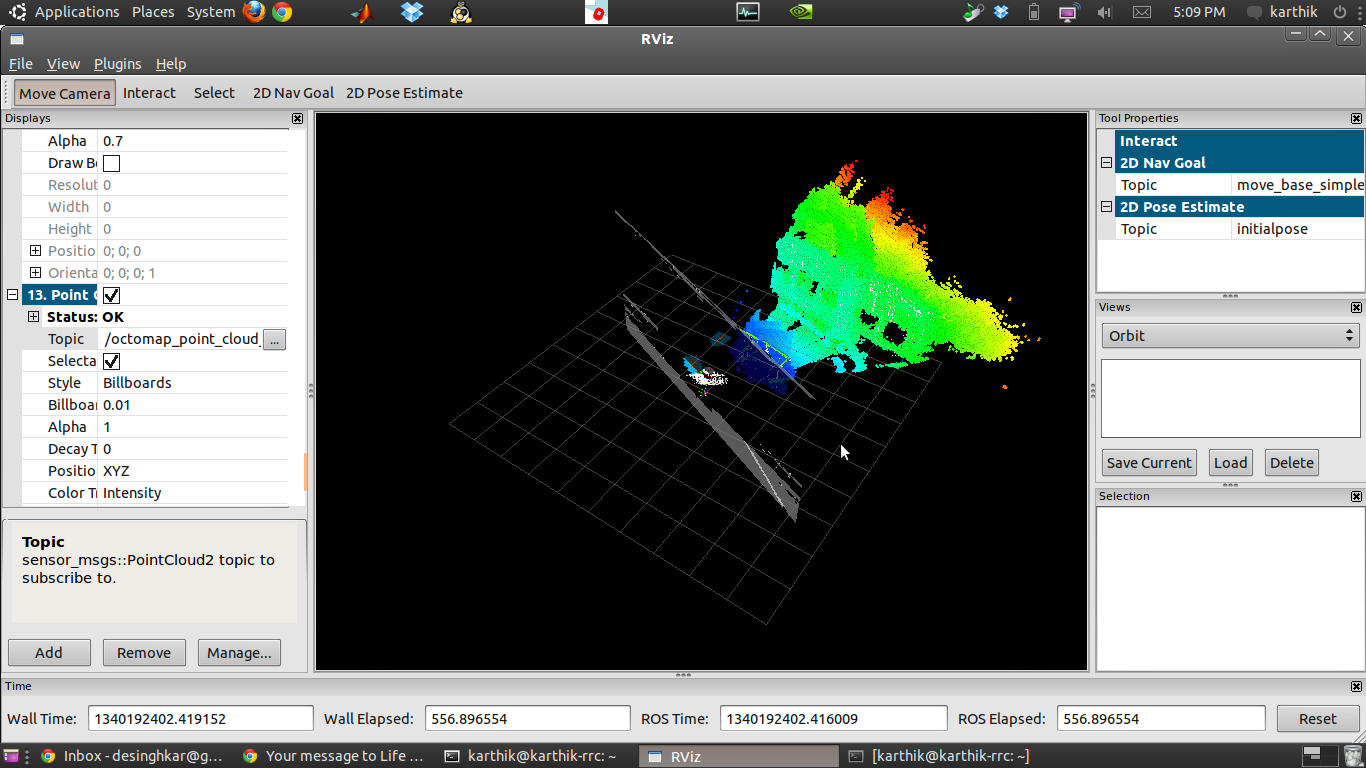1366x768 pixels.
Task: Click Save Current view button
Action: tap(1149, 463)
